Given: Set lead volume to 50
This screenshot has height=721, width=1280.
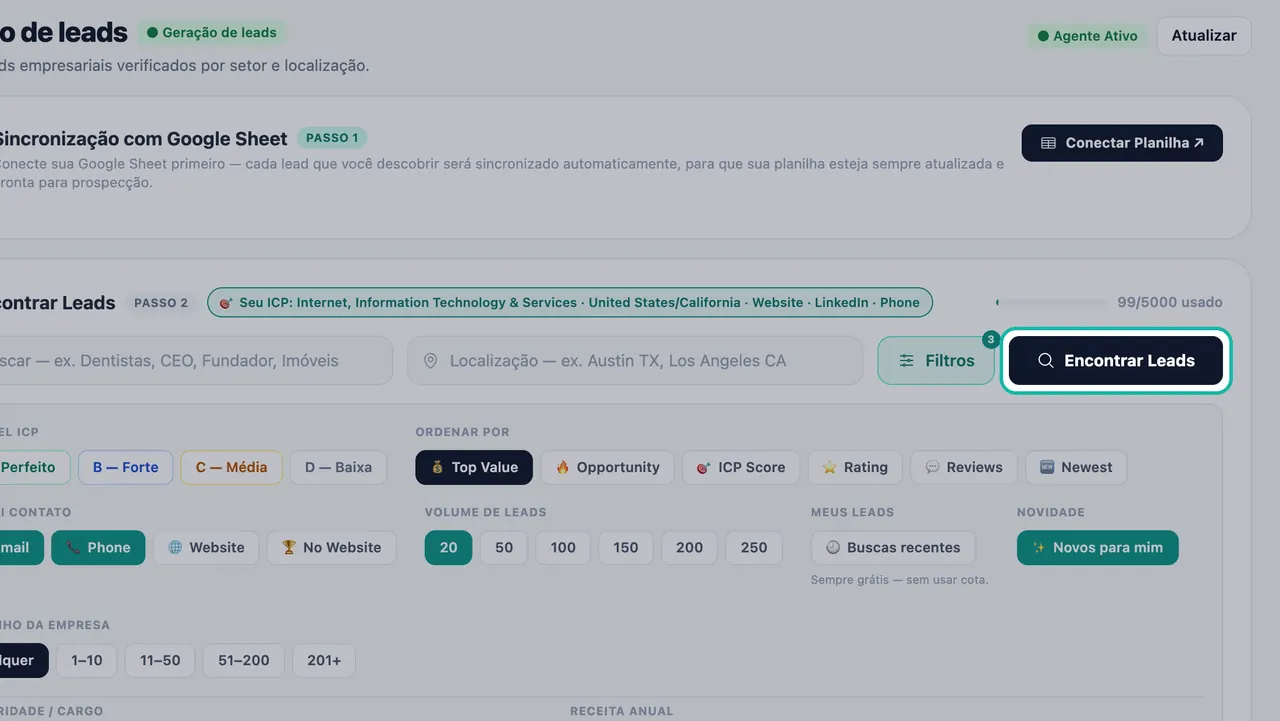Looking at the screenshot, I should pyautogui.click(x=504, y=547).
